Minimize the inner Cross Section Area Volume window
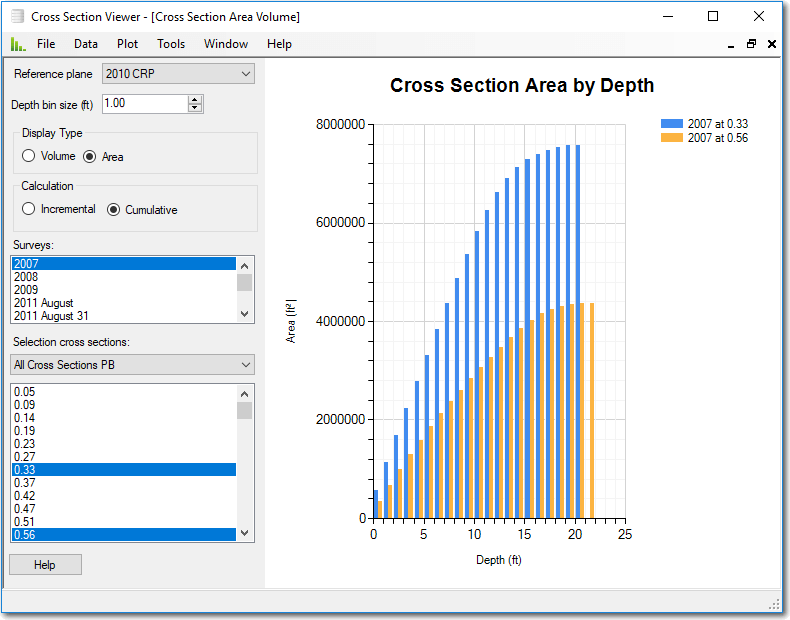Viewport: 790px width, 620px height. (731, 45)
